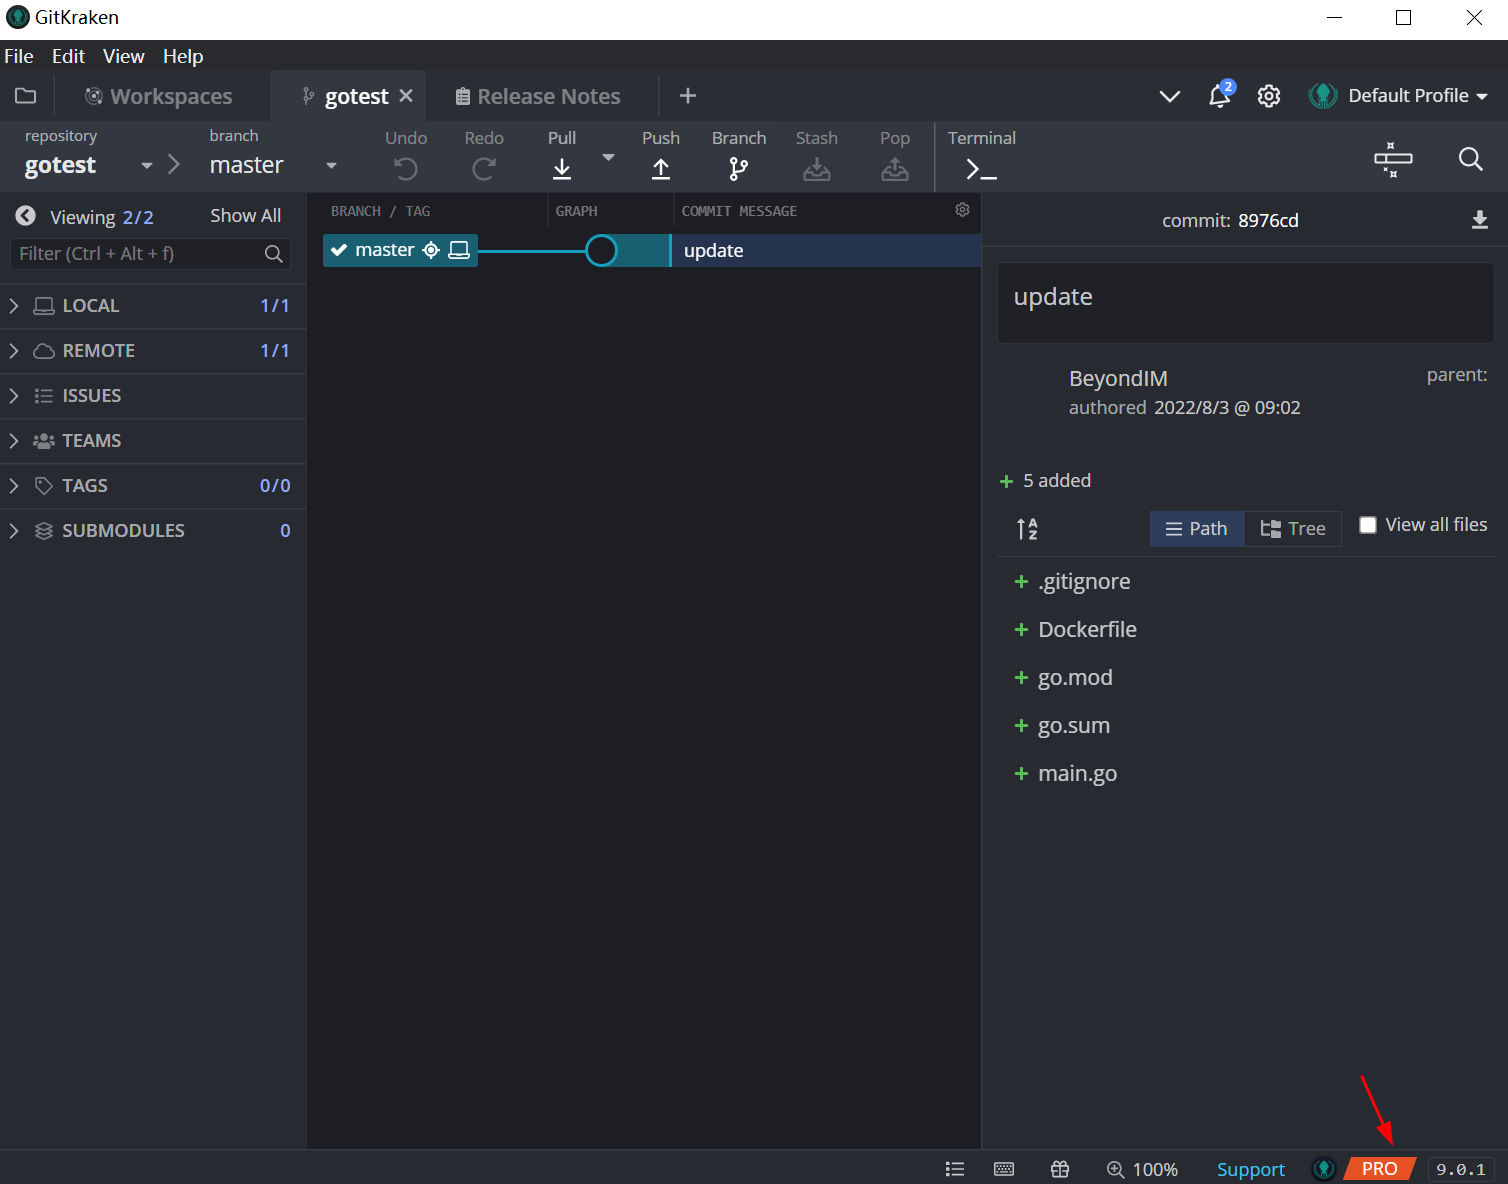Collapse left panel with back arrow icon
1508x1184 pixels.
(x=26, y=216)
